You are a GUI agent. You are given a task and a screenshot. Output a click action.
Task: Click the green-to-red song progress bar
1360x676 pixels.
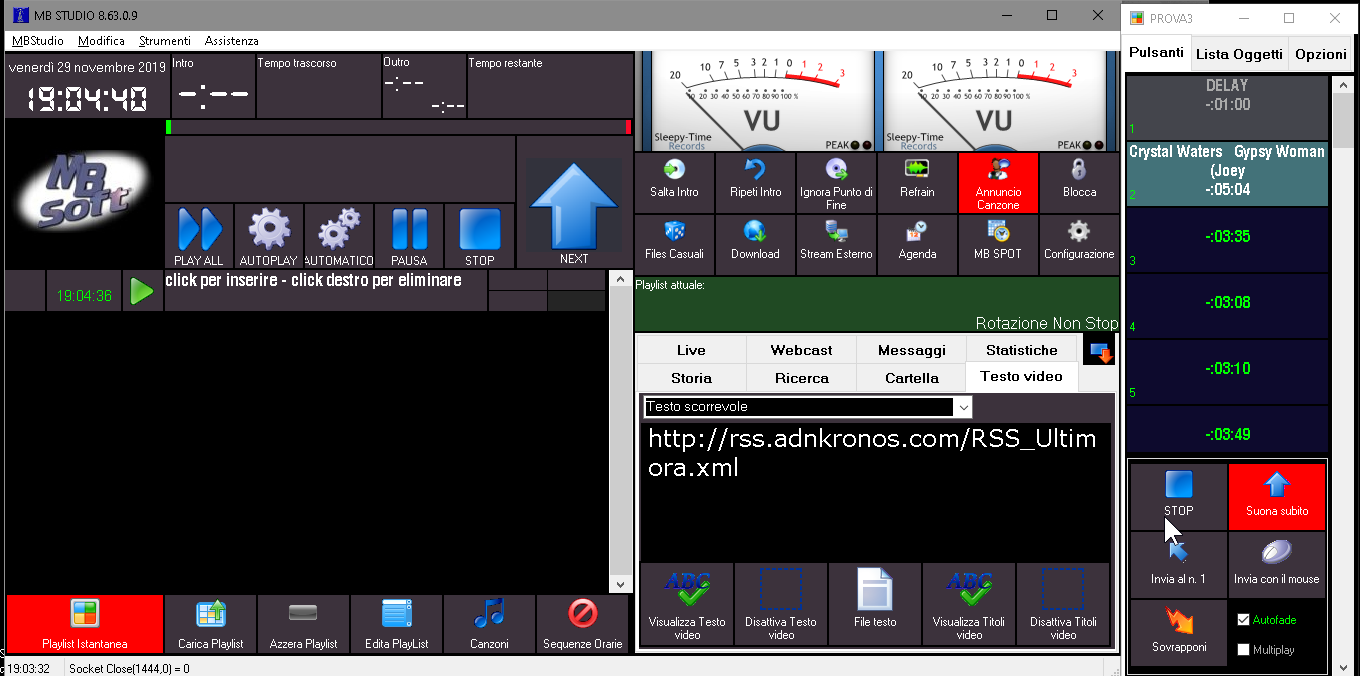pyautogui.click(x=398, y=127)
